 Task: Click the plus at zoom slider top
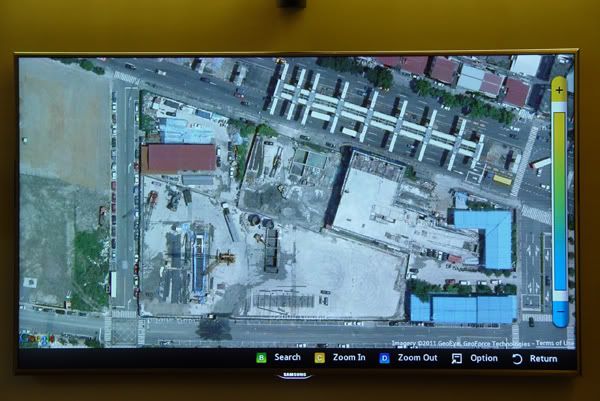tap(559, 90)
